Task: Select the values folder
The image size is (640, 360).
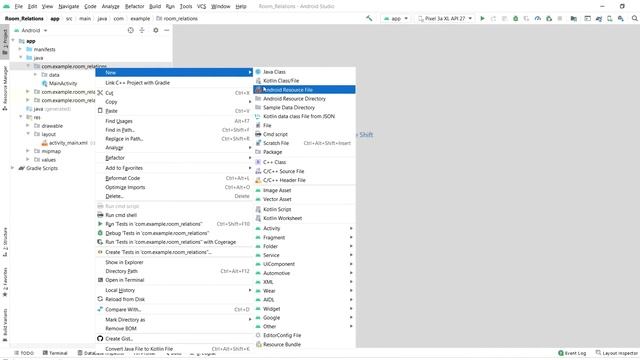Action: pyautogui.click(x=45, y=160)
